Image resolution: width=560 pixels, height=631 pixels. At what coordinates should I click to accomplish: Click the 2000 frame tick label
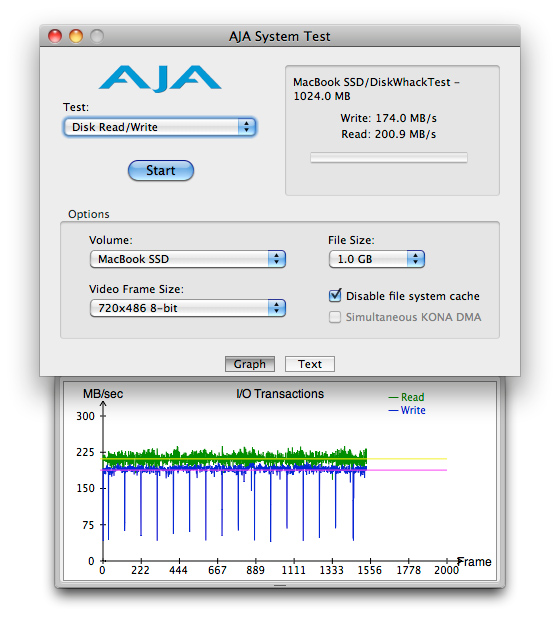point(447,571)
